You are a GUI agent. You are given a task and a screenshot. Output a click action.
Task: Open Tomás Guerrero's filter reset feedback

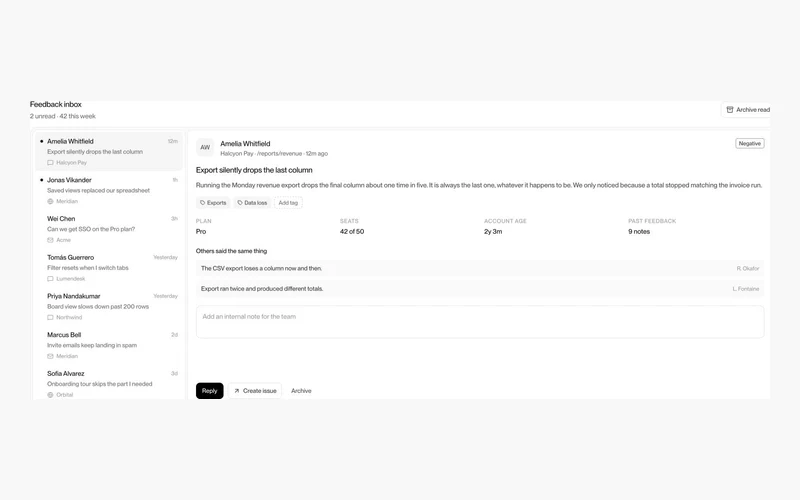109,268
